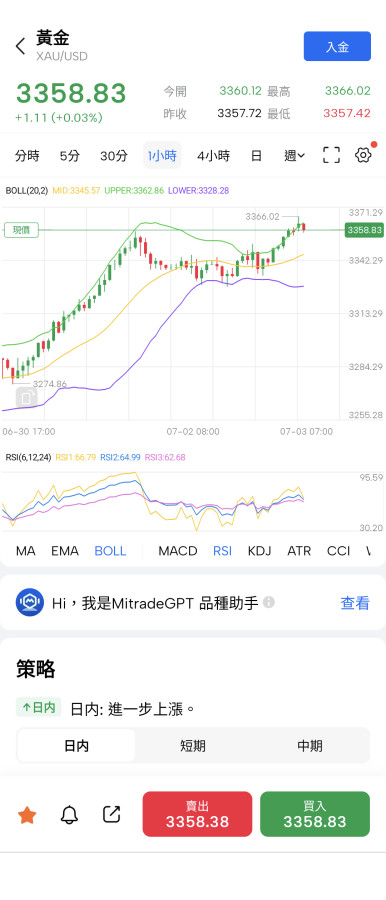This screenshot has height=900, width=386.
Task: Tap the share export icon
Action: (111, 814)
